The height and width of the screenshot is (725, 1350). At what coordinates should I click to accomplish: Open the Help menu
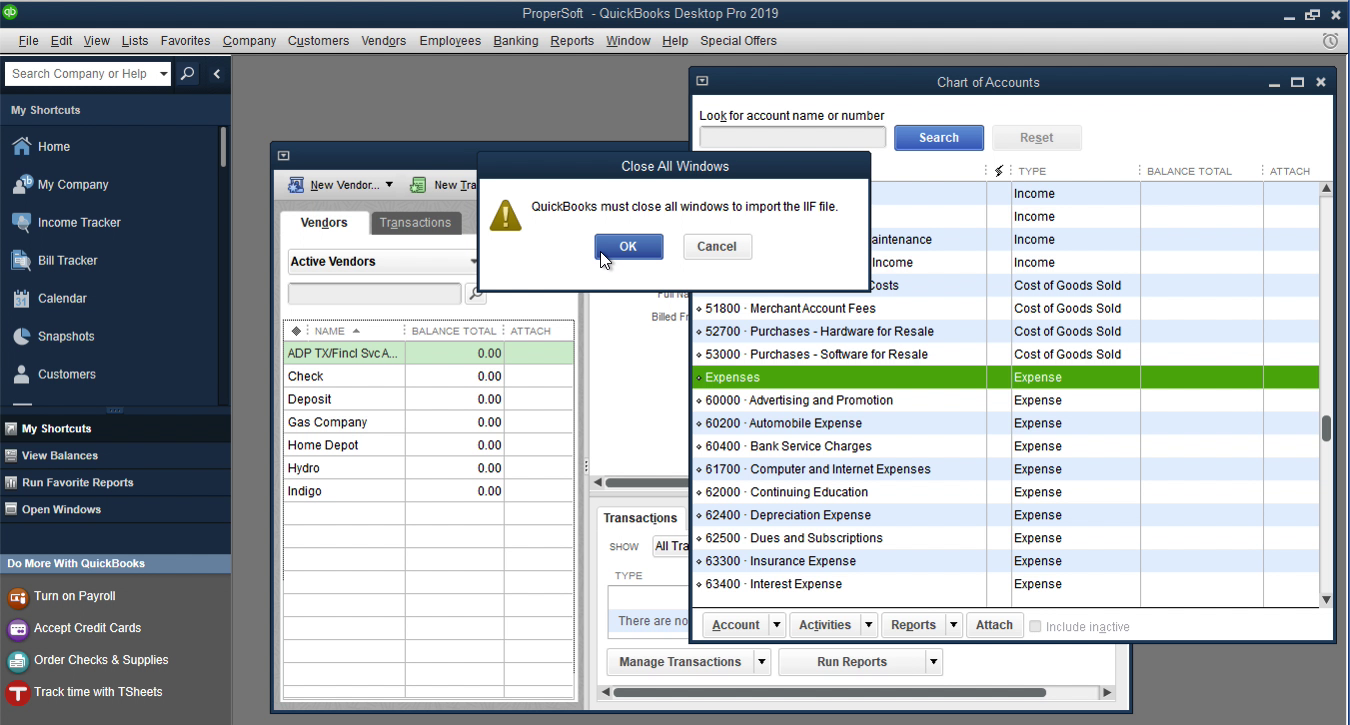pyautogui.click(x=675, y=41)
